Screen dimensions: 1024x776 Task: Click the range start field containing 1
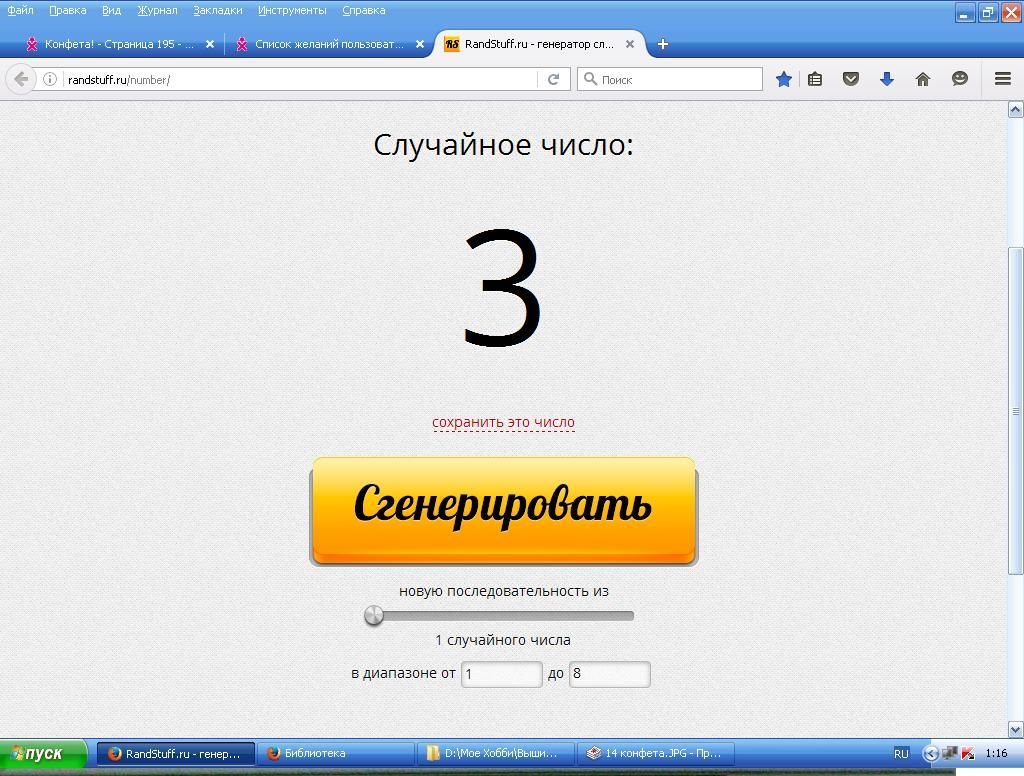(501, 674)
